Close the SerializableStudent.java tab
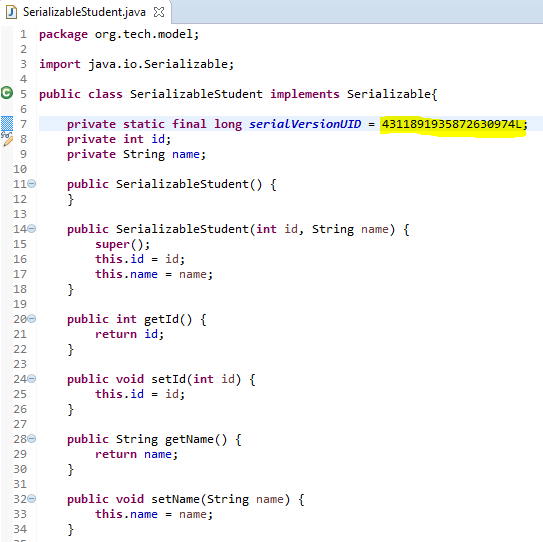 (159, 12)
